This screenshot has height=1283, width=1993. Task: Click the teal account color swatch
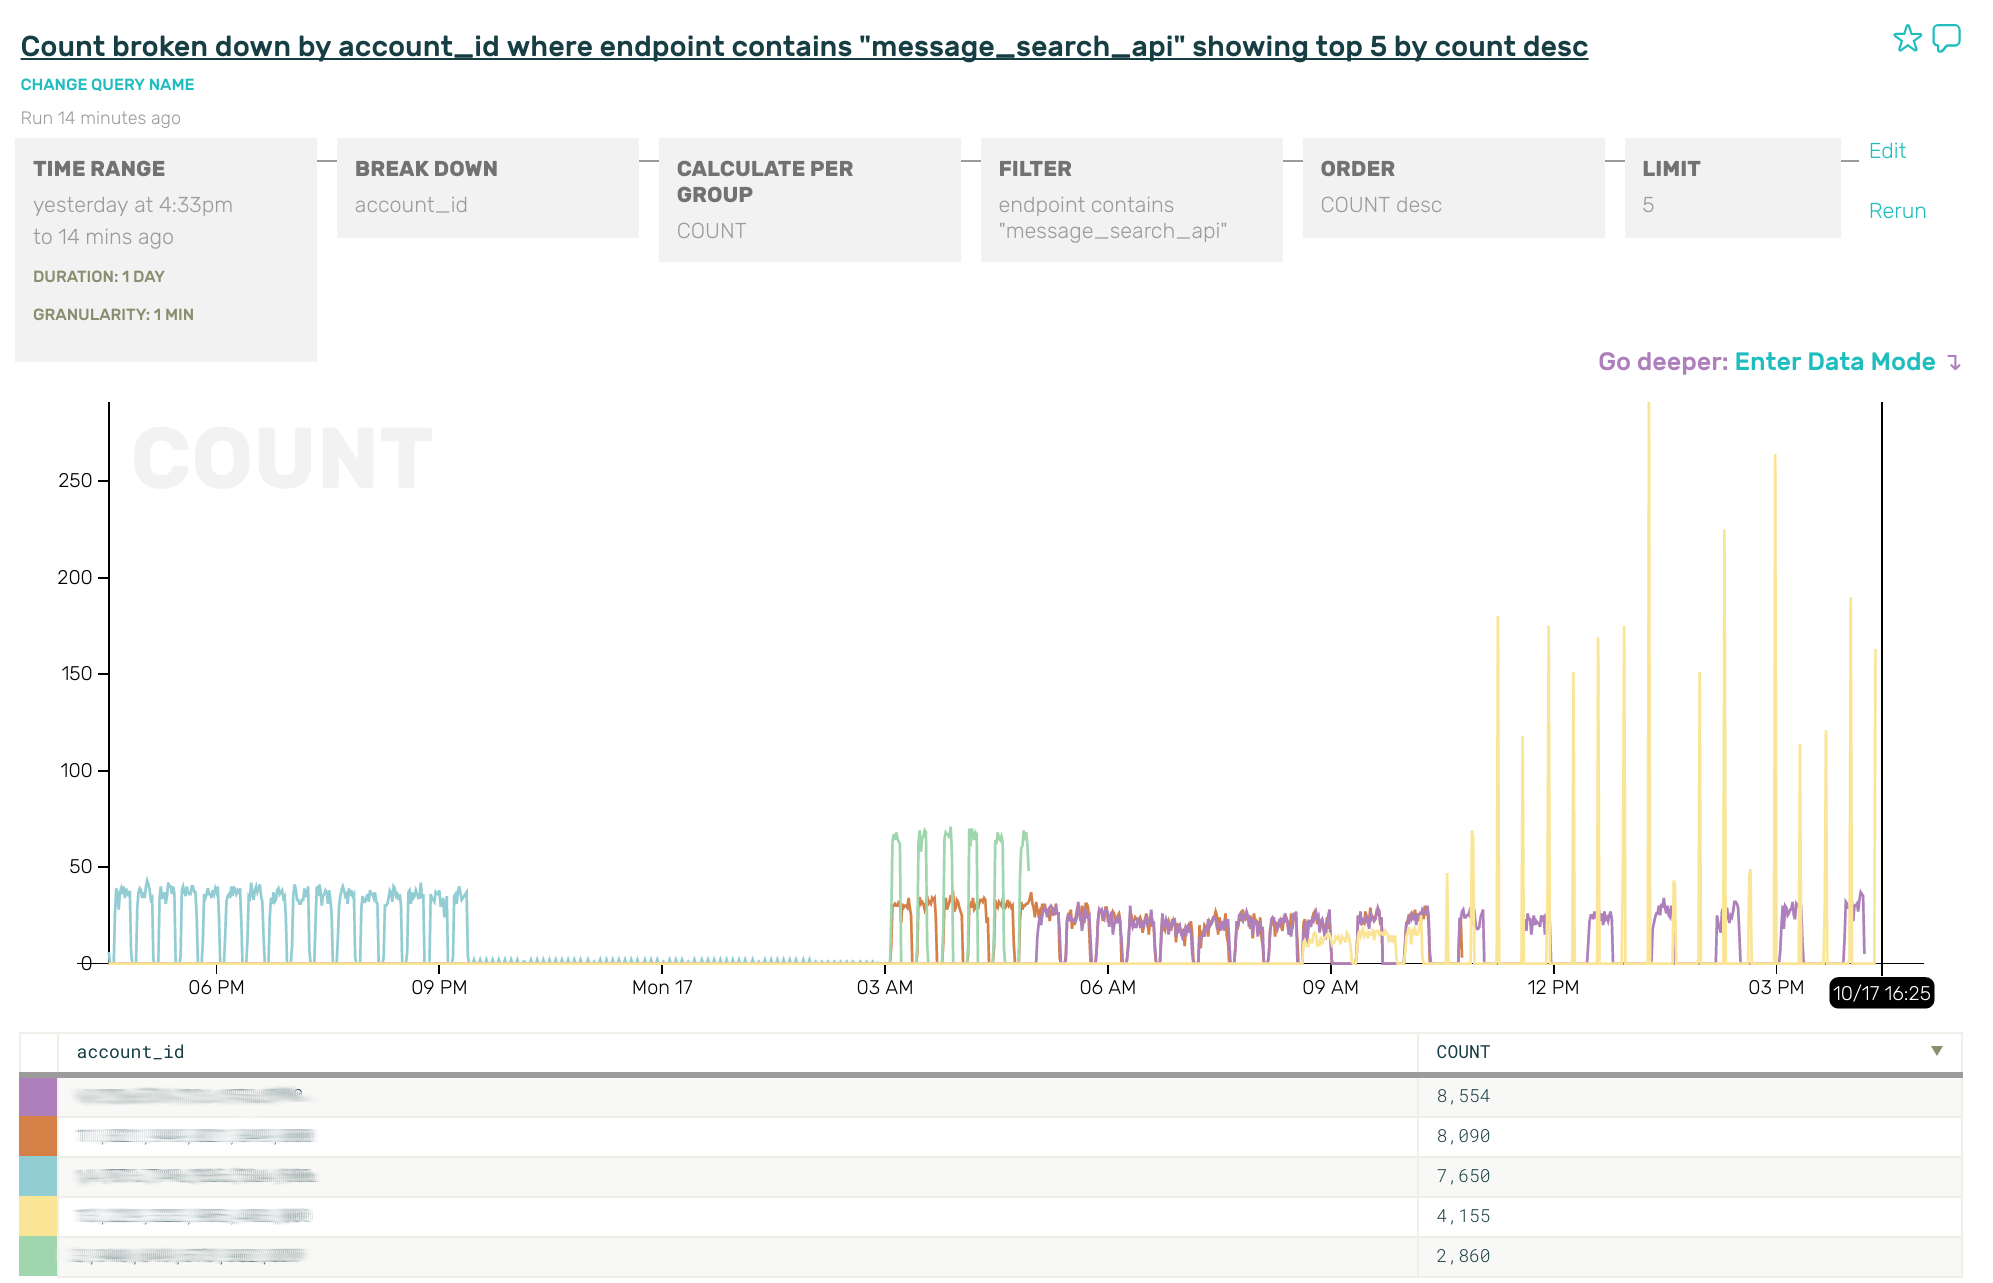(x=38, y=1176)
